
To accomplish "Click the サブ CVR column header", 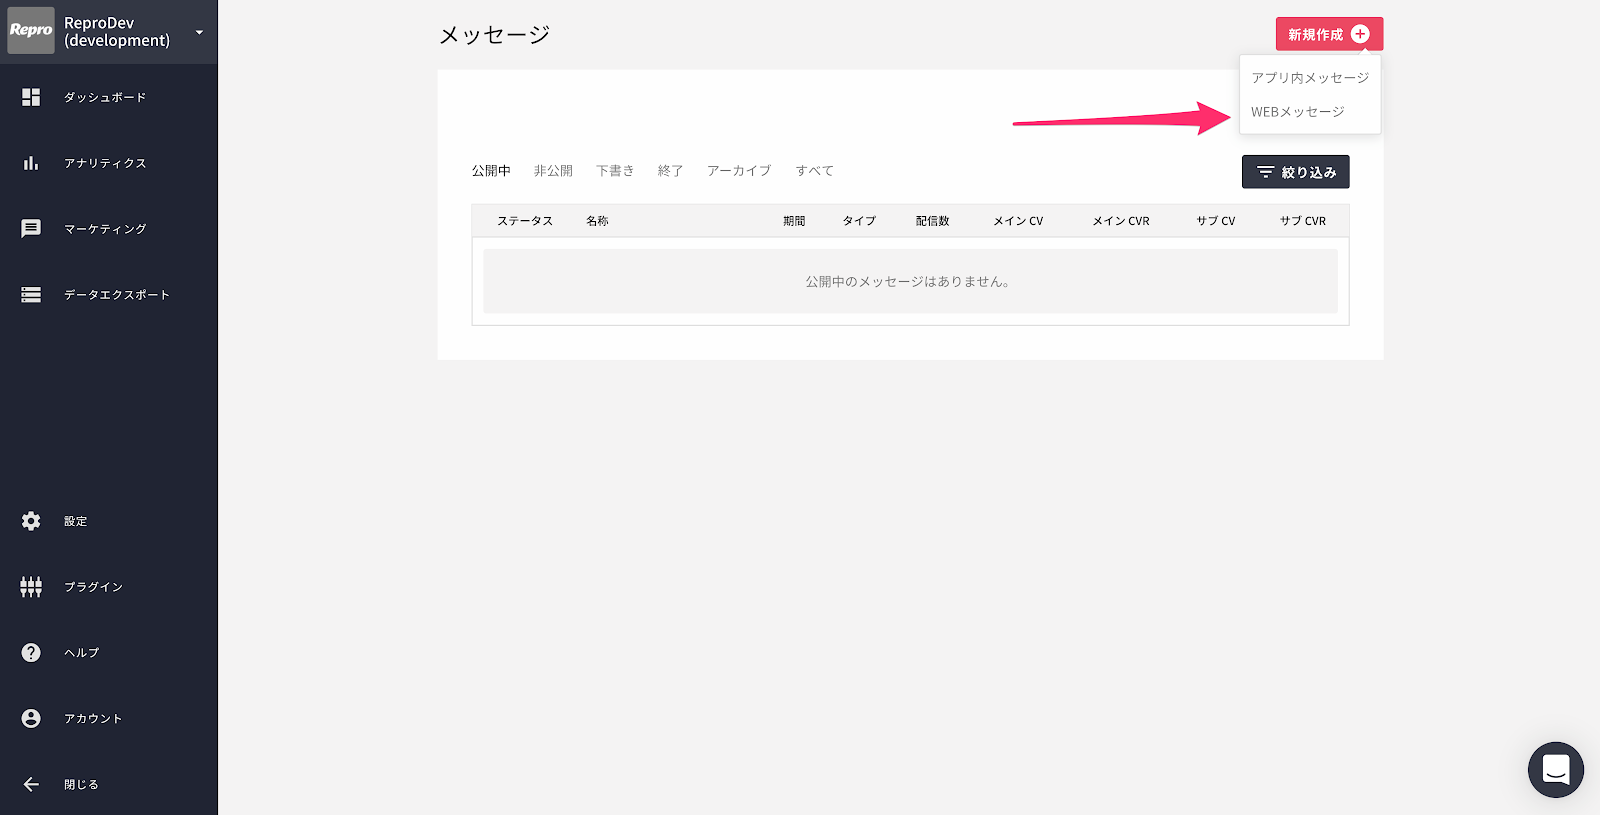I will click(1303, 221).
